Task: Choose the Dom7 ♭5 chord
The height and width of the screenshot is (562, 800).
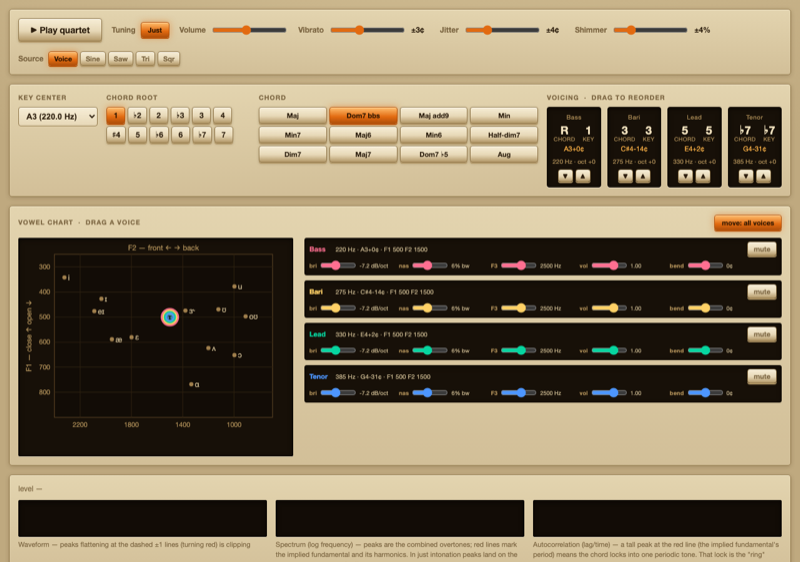Action: (x=433, y=155)
